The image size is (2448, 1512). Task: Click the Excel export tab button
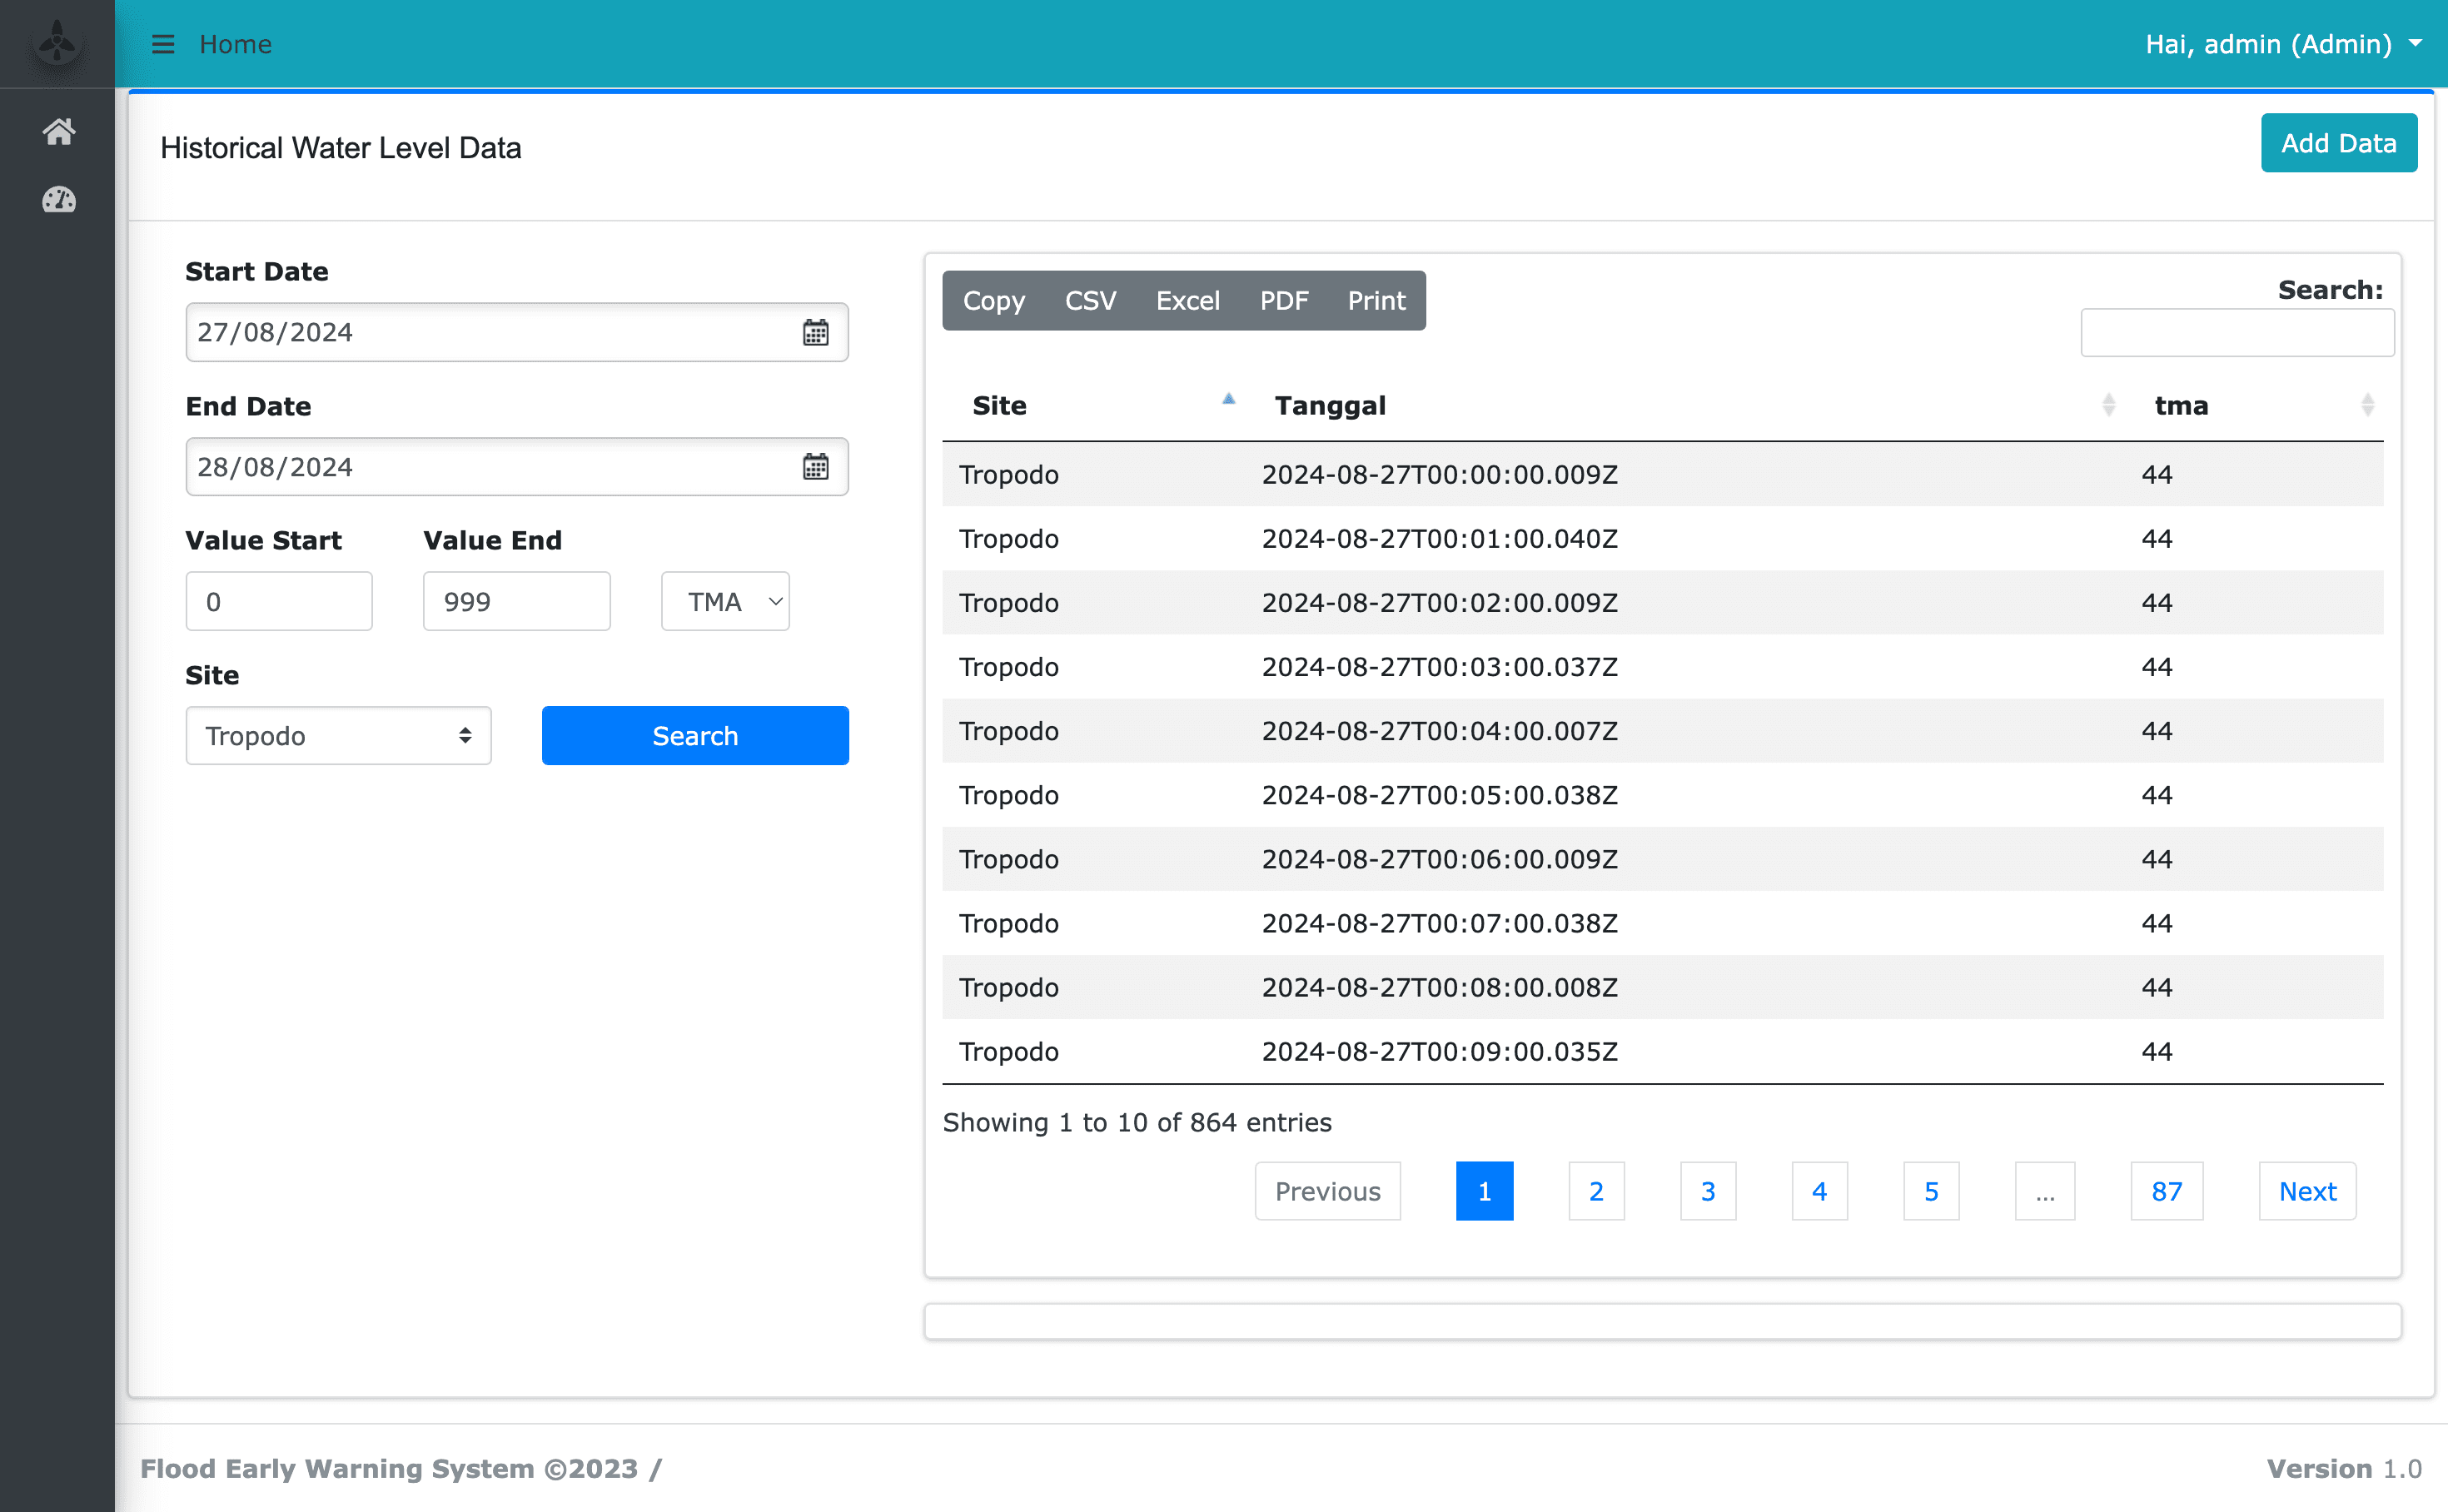1187,301
